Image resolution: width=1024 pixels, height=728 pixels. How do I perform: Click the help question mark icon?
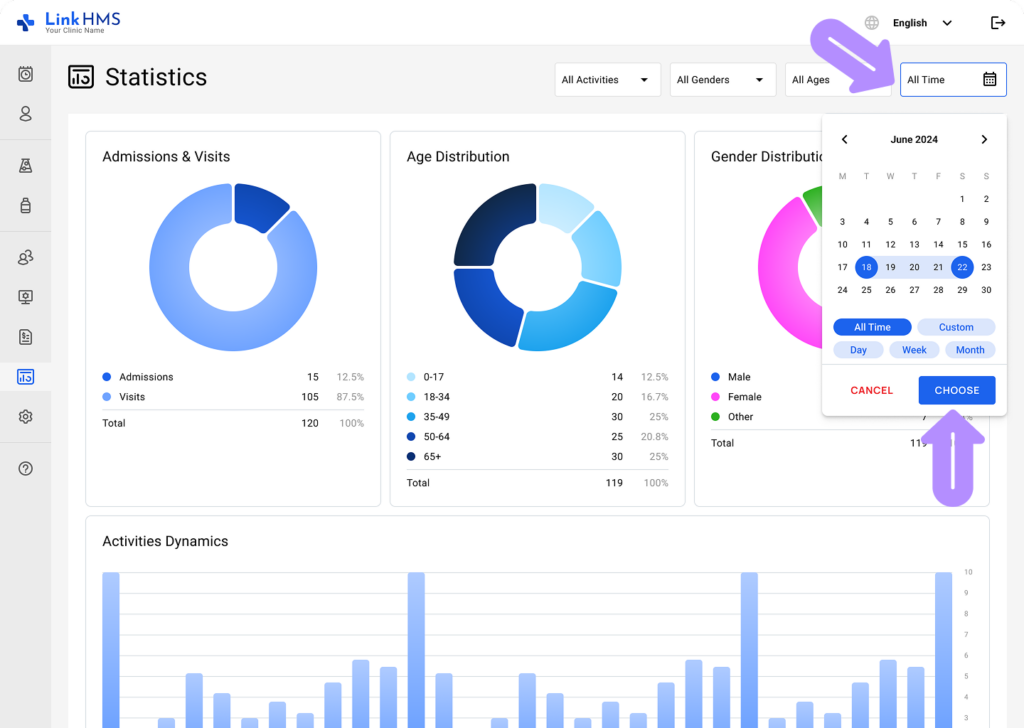point(24,467)
